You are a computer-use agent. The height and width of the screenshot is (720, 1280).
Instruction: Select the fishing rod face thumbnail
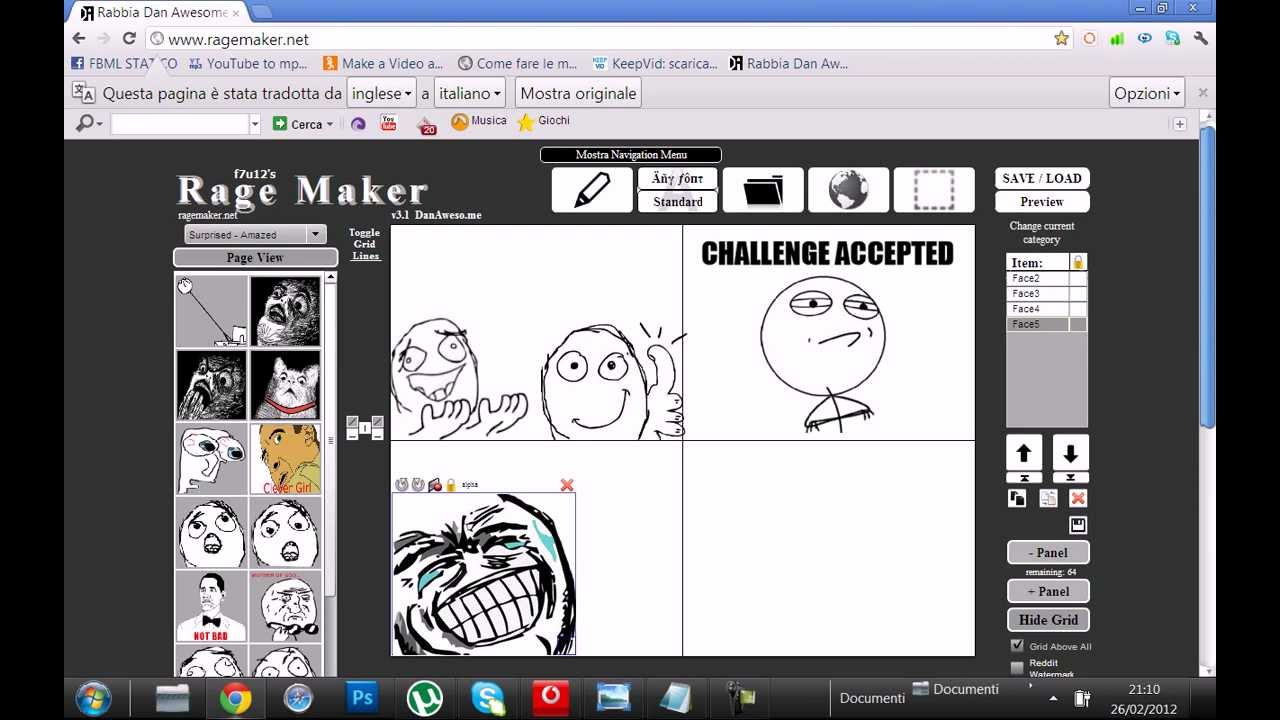(x=211, y=312)
